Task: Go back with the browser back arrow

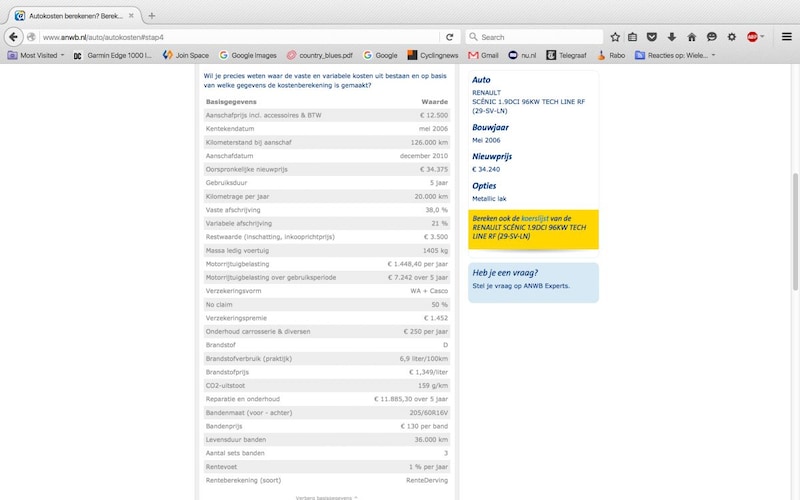Action: point(13,37)
